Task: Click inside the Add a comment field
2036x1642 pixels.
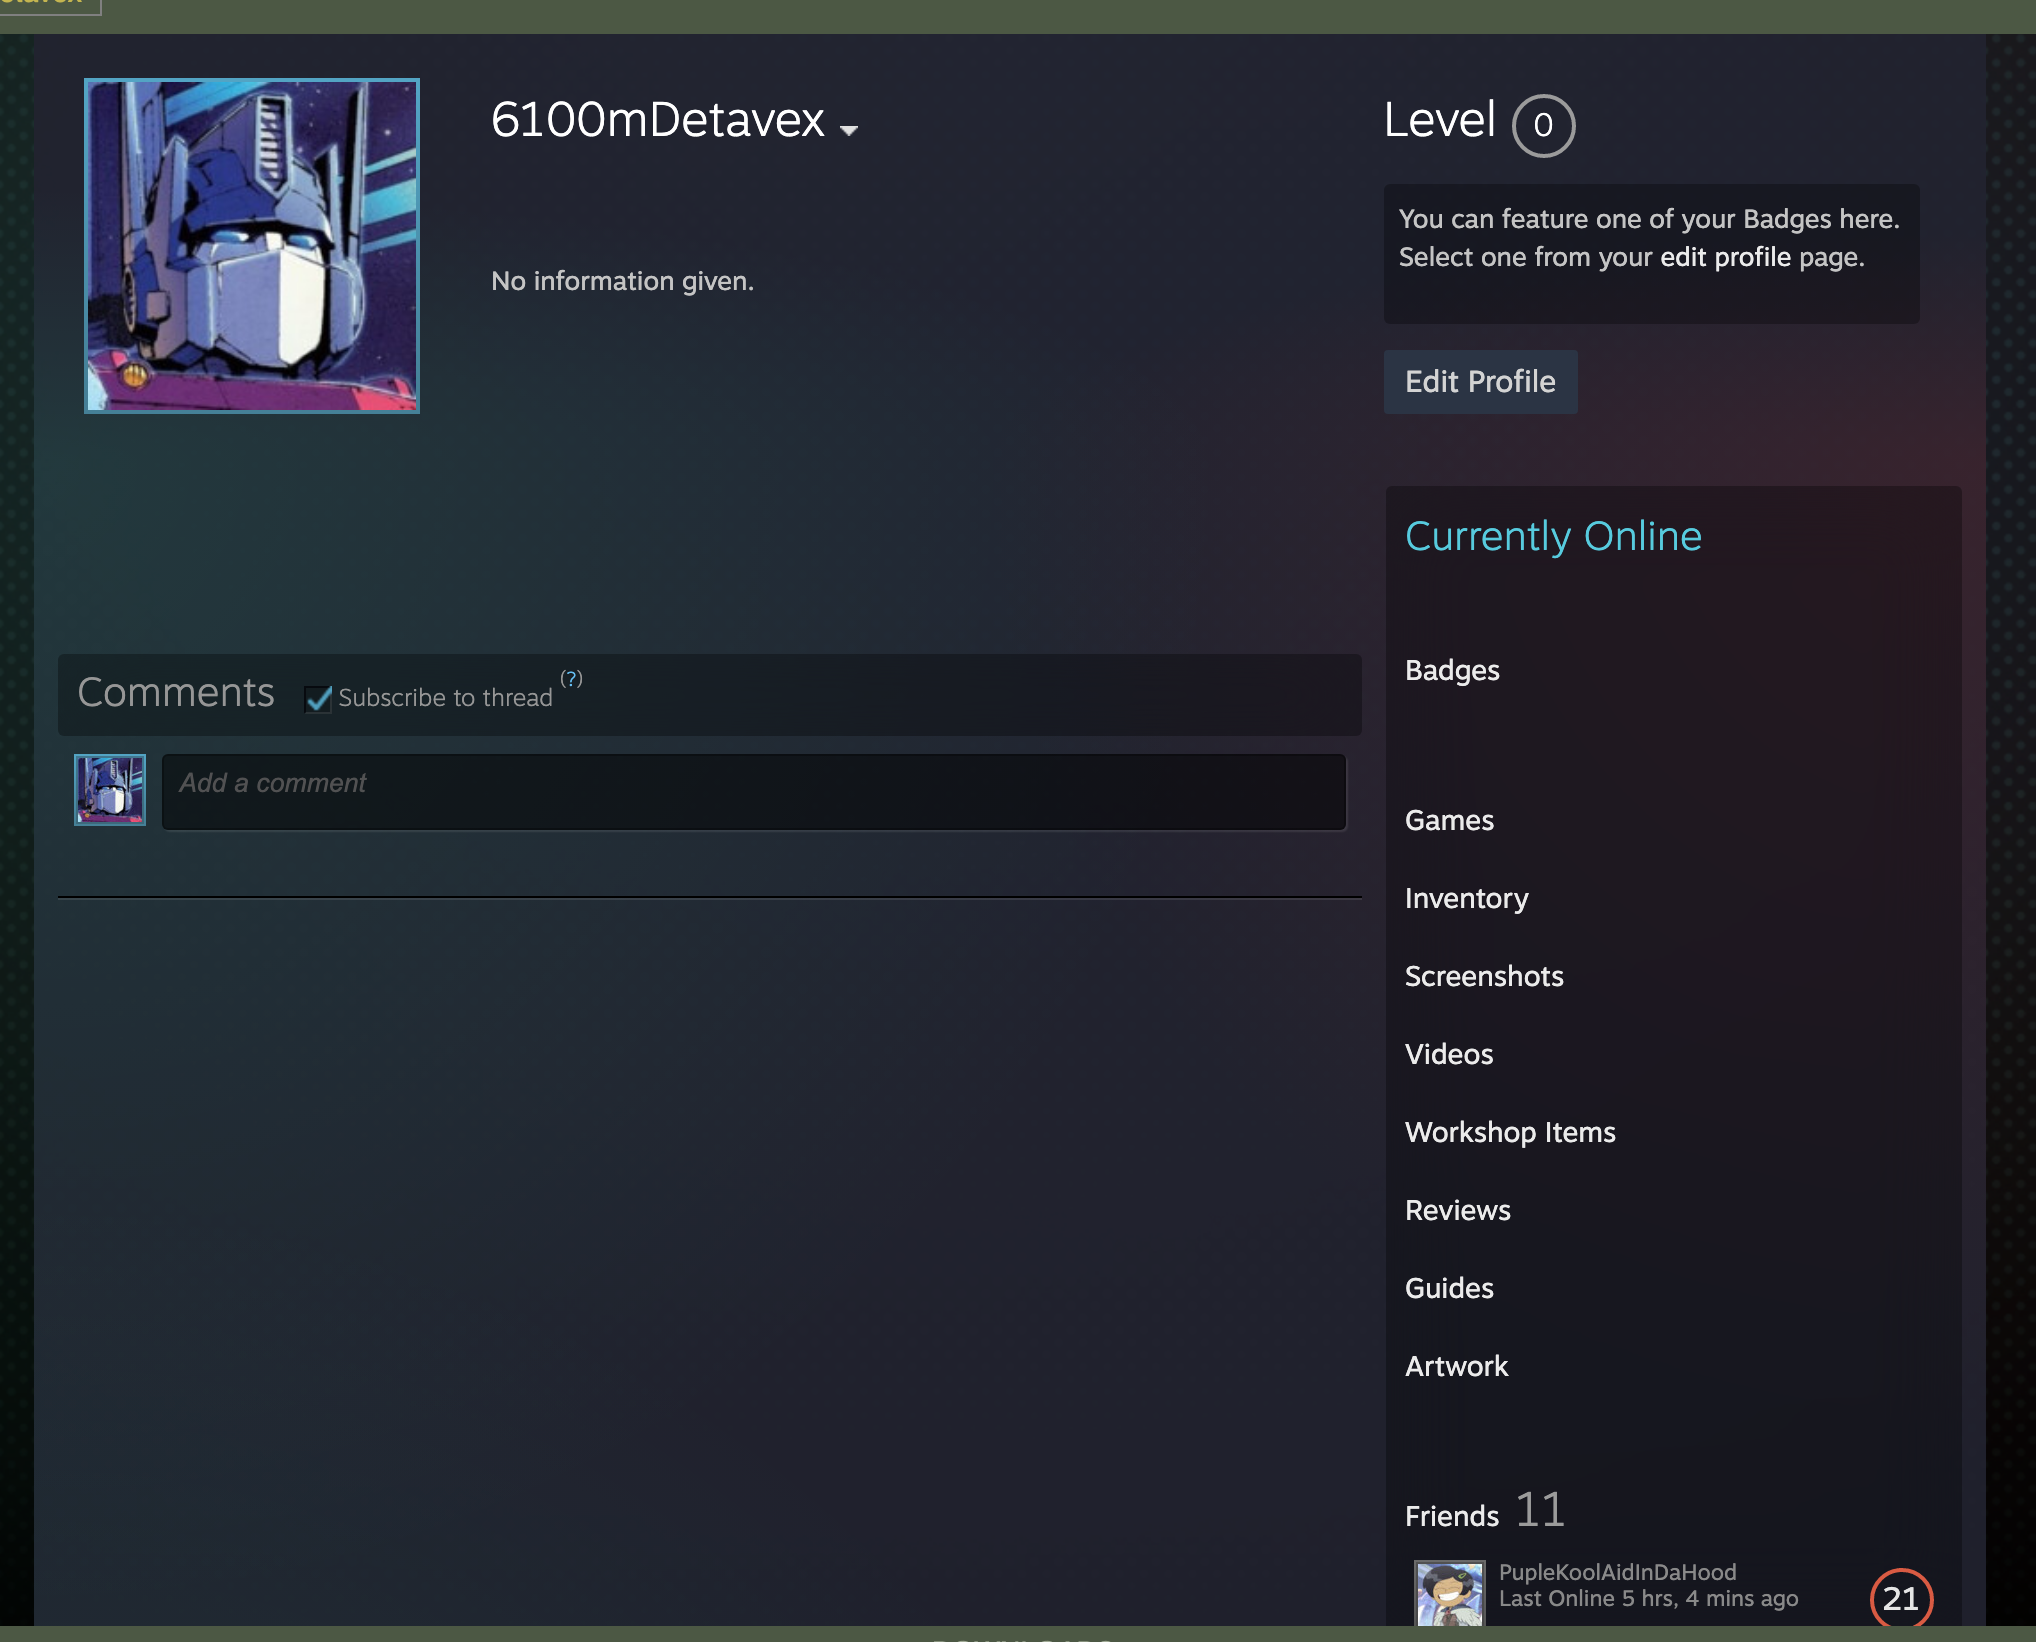Action: click(x=754, y=791)
